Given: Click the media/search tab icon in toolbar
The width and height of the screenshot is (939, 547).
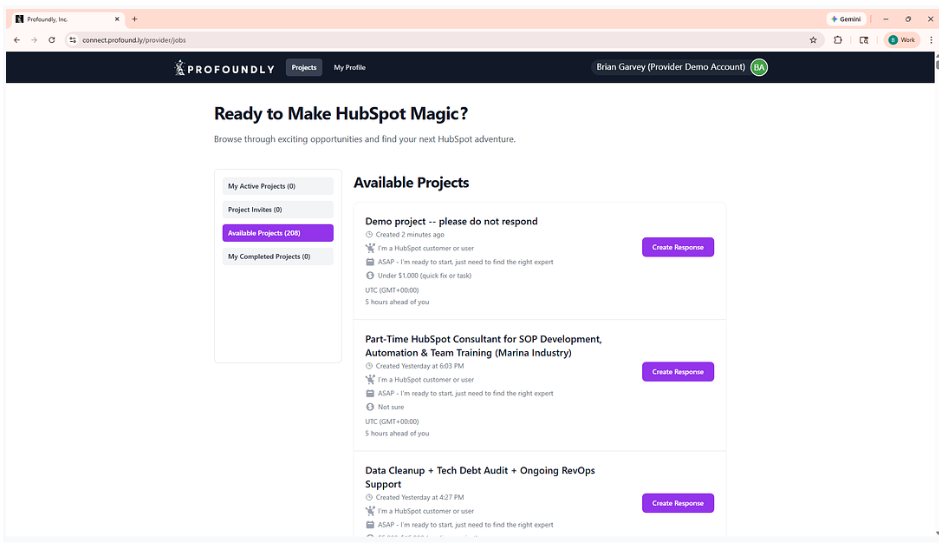Looking at the screenshot, I should pos(864,40).
